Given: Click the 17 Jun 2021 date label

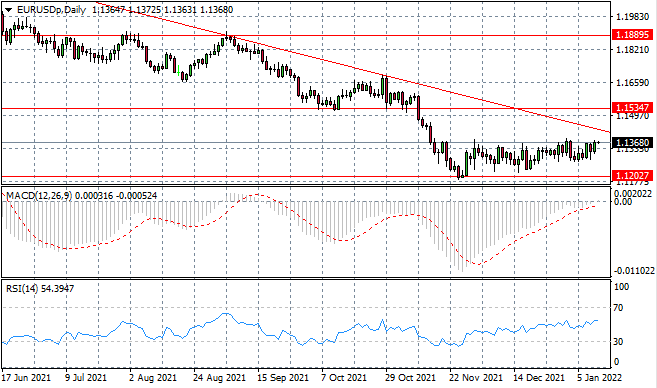Looking at the screenshot, I should (26, 378).
